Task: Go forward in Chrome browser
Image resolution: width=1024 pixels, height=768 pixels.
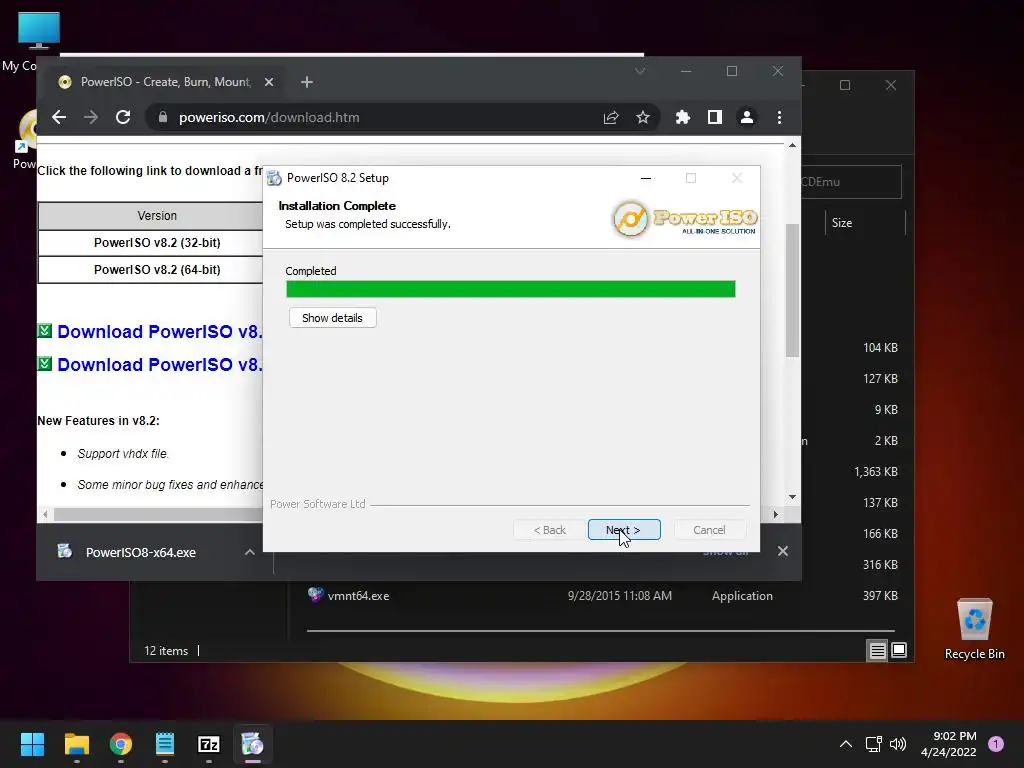Action: (91, 118)
